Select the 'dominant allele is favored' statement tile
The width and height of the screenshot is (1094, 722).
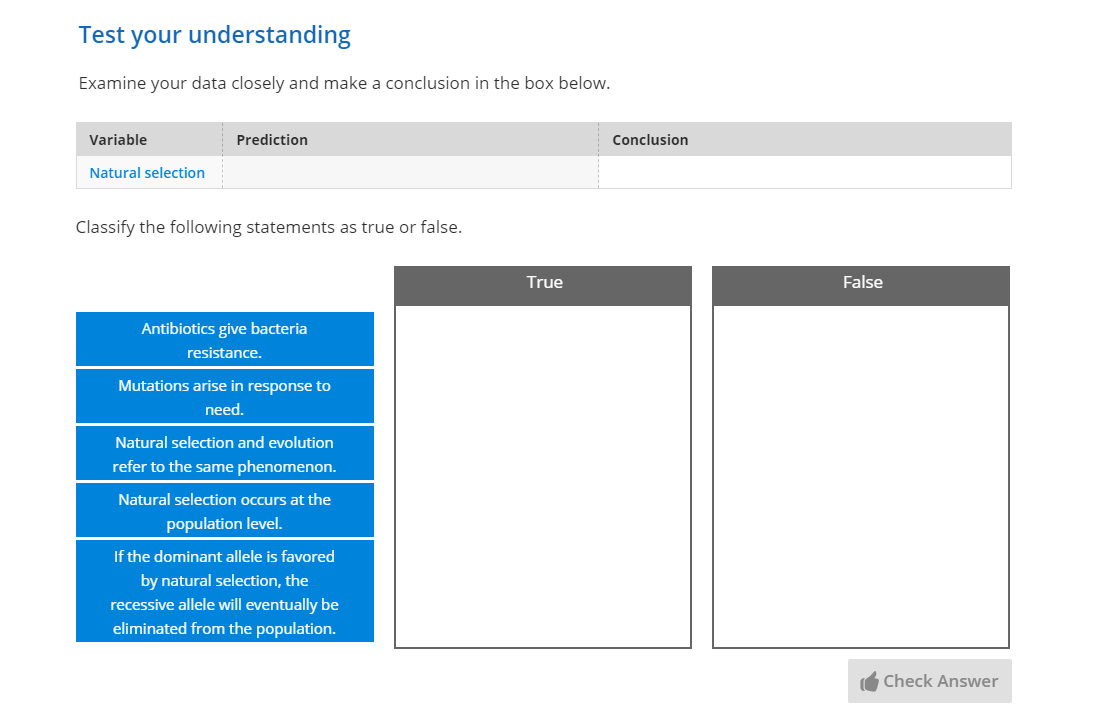click(x=224, y=592)
